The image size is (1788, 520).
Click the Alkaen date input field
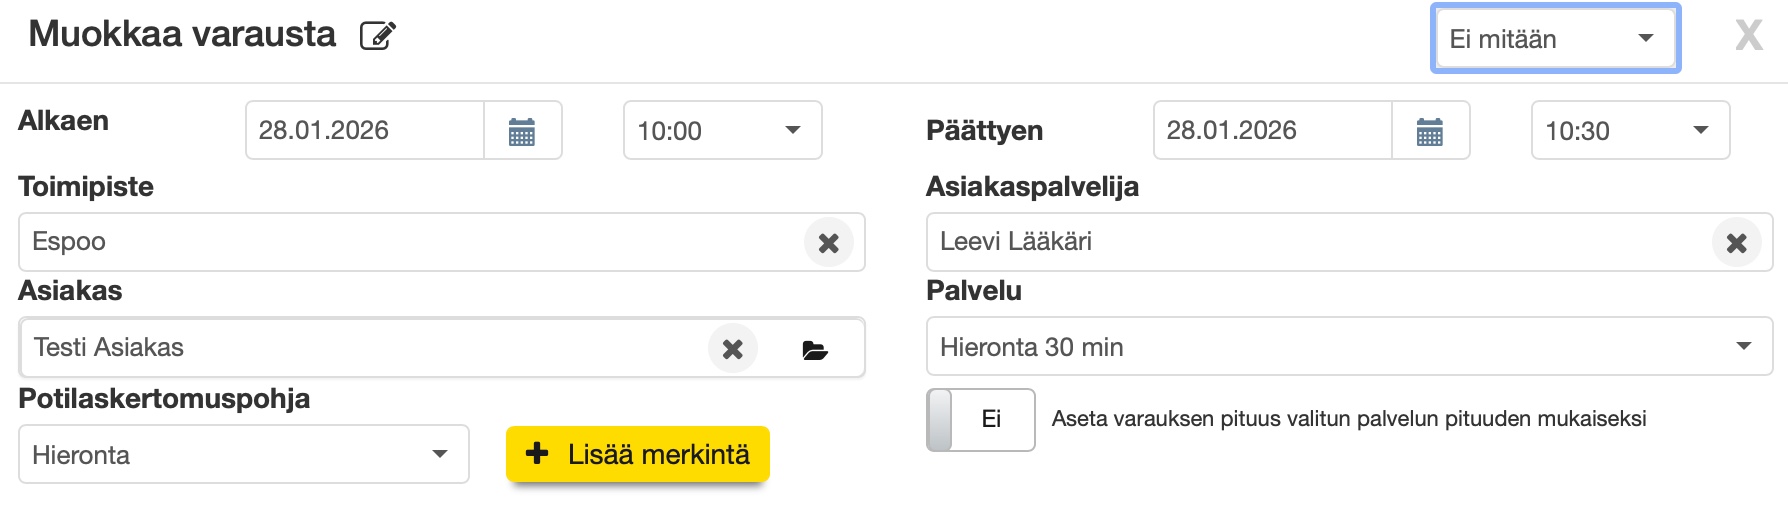365,131
